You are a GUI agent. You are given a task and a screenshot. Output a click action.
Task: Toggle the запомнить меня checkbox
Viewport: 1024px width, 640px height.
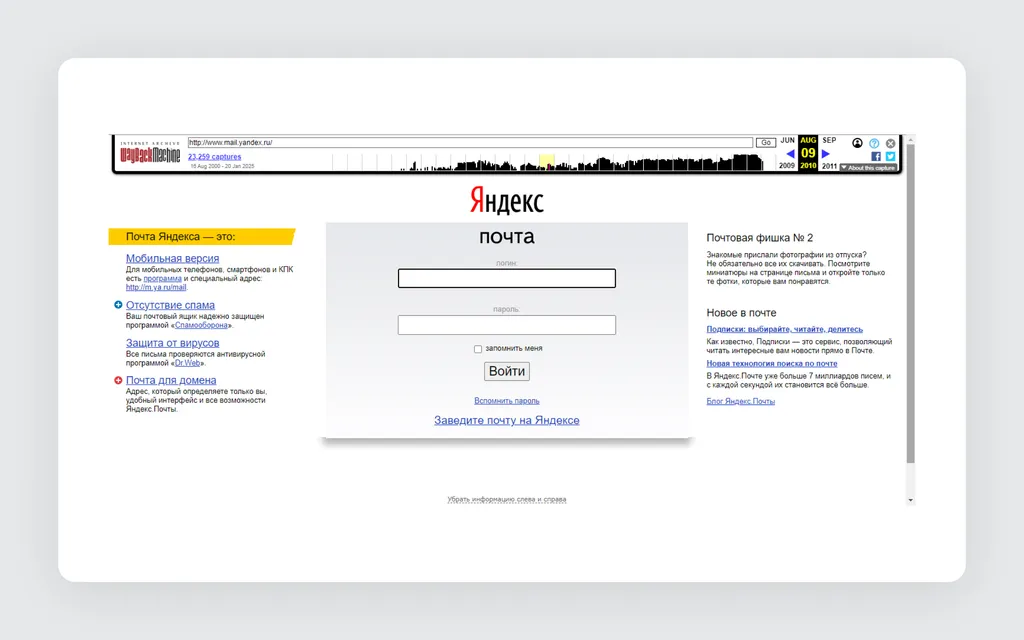[478, 349]
